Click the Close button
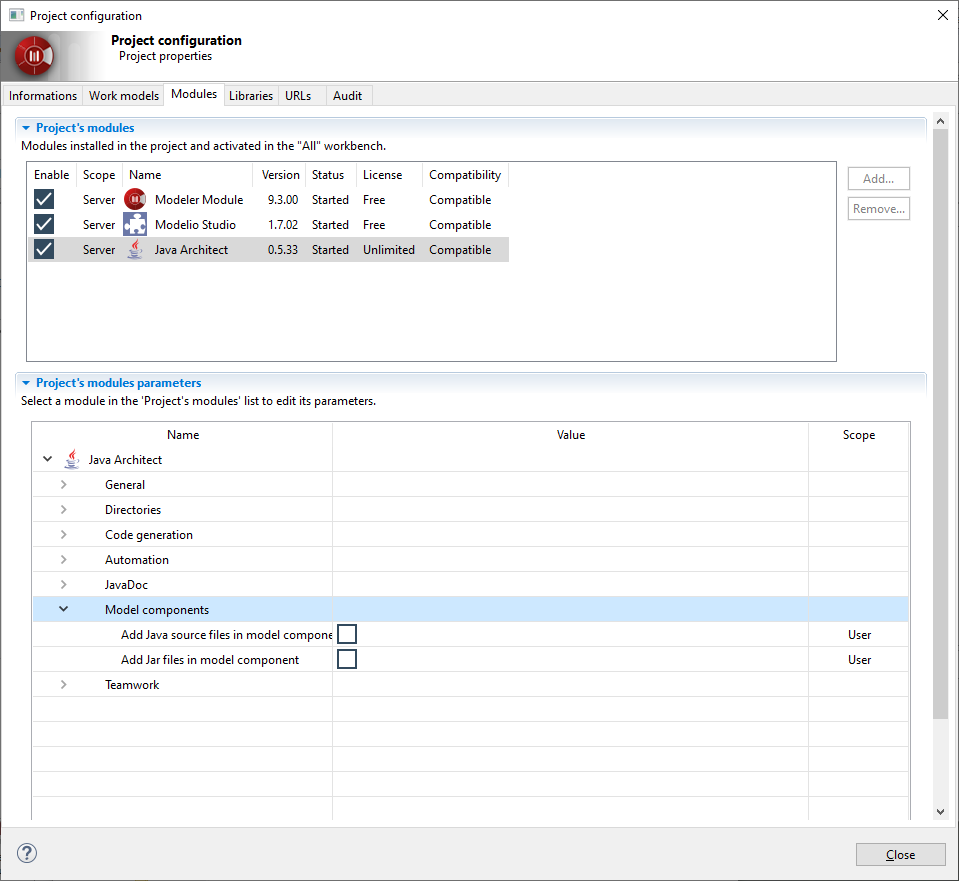The height and width of the screenshot is (881, 959). pos(900,855)
